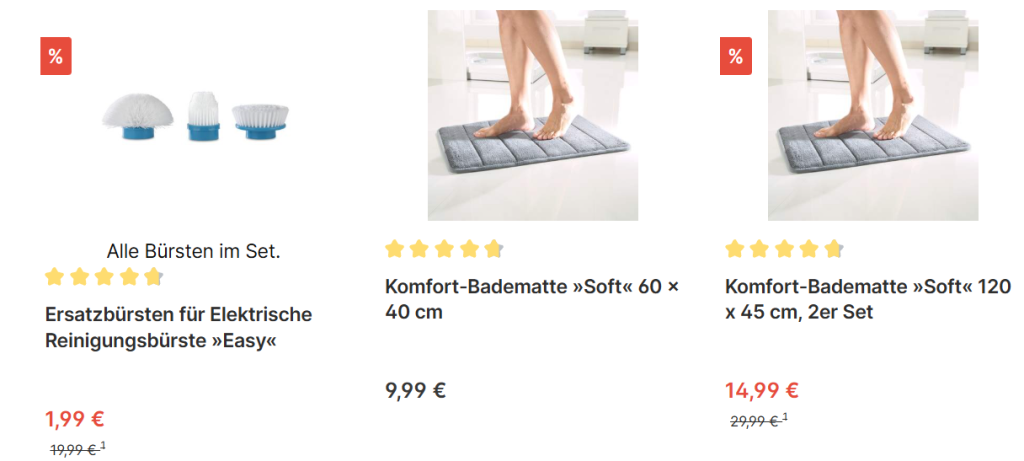Click the sale badge on the Ersatzbürsten product
The width and height of the screenshot is (1024, 461).
coord(56,56)
